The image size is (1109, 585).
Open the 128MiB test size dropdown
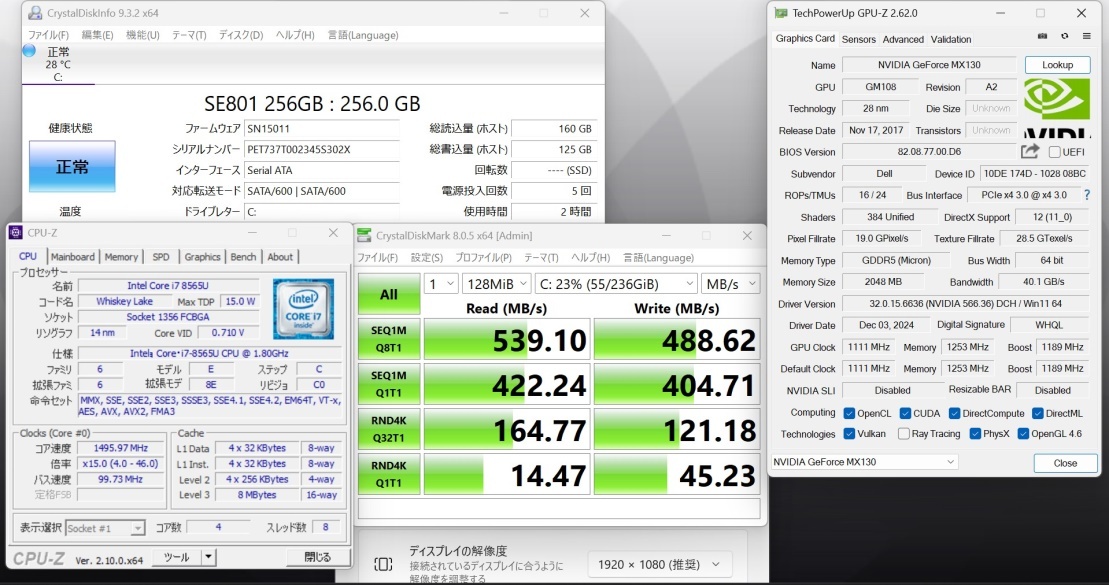pyautogui.click(x=497, y=284)
